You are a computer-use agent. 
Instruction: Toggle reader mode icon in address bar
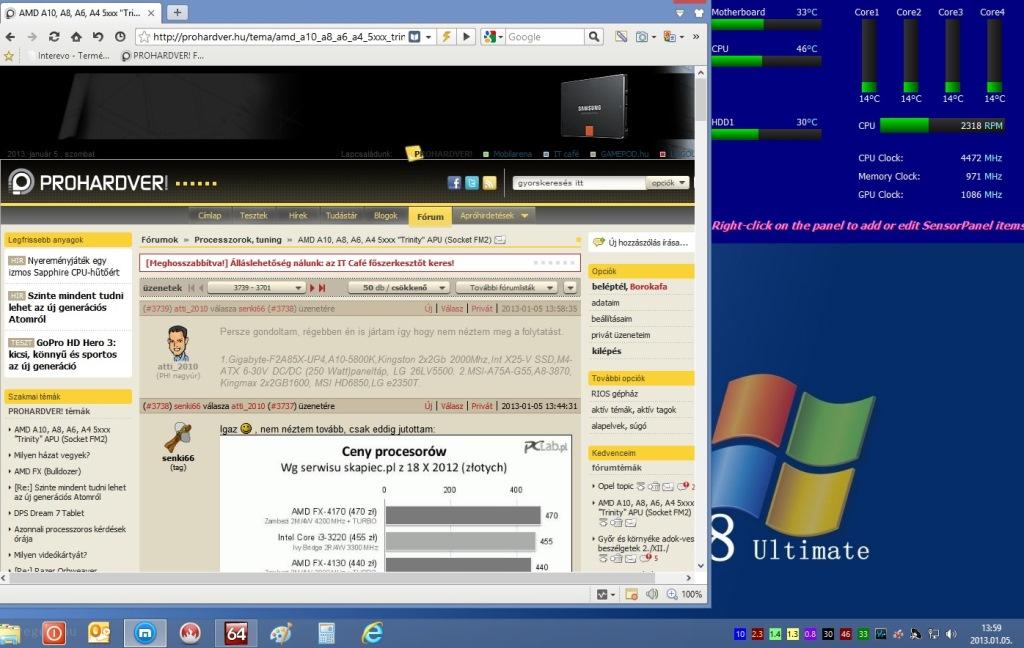pyautogui.click(x=414, y=37)
